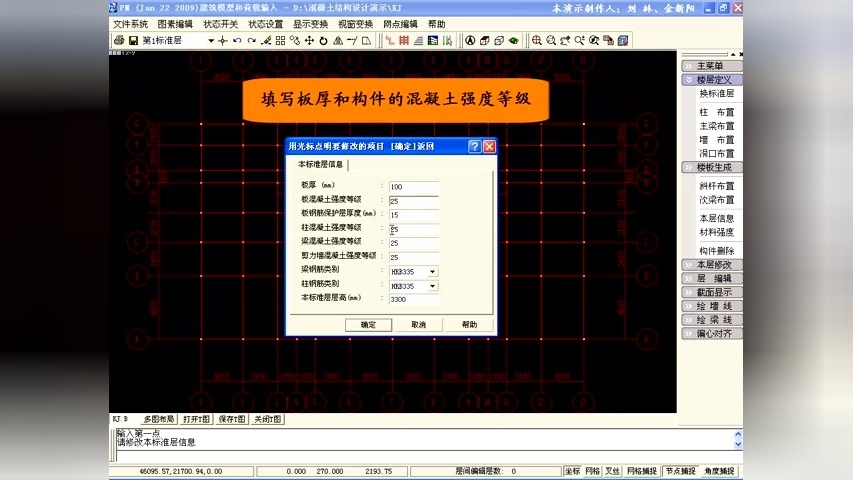Click the 本标准层层高 input field
The width and height of the screenshot is (853, 480).
point(414,299)
